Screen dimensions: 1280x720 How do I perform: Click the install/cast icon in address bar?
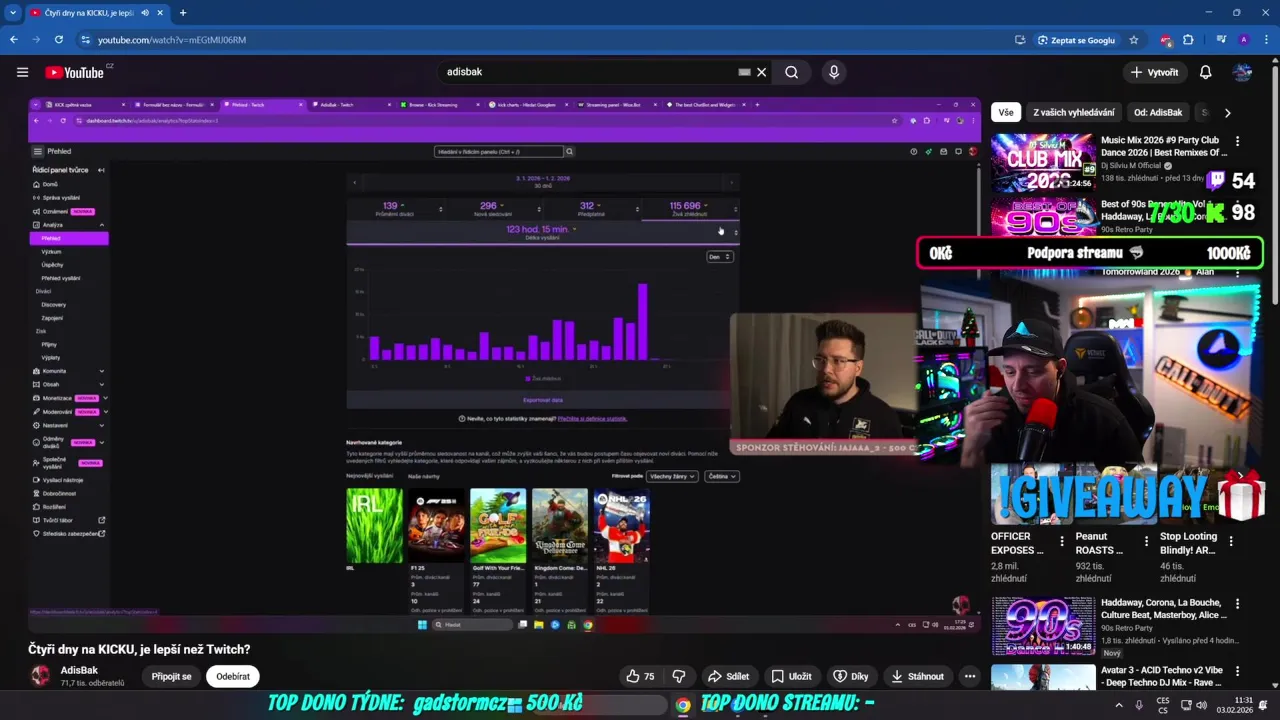[1020, 40]
